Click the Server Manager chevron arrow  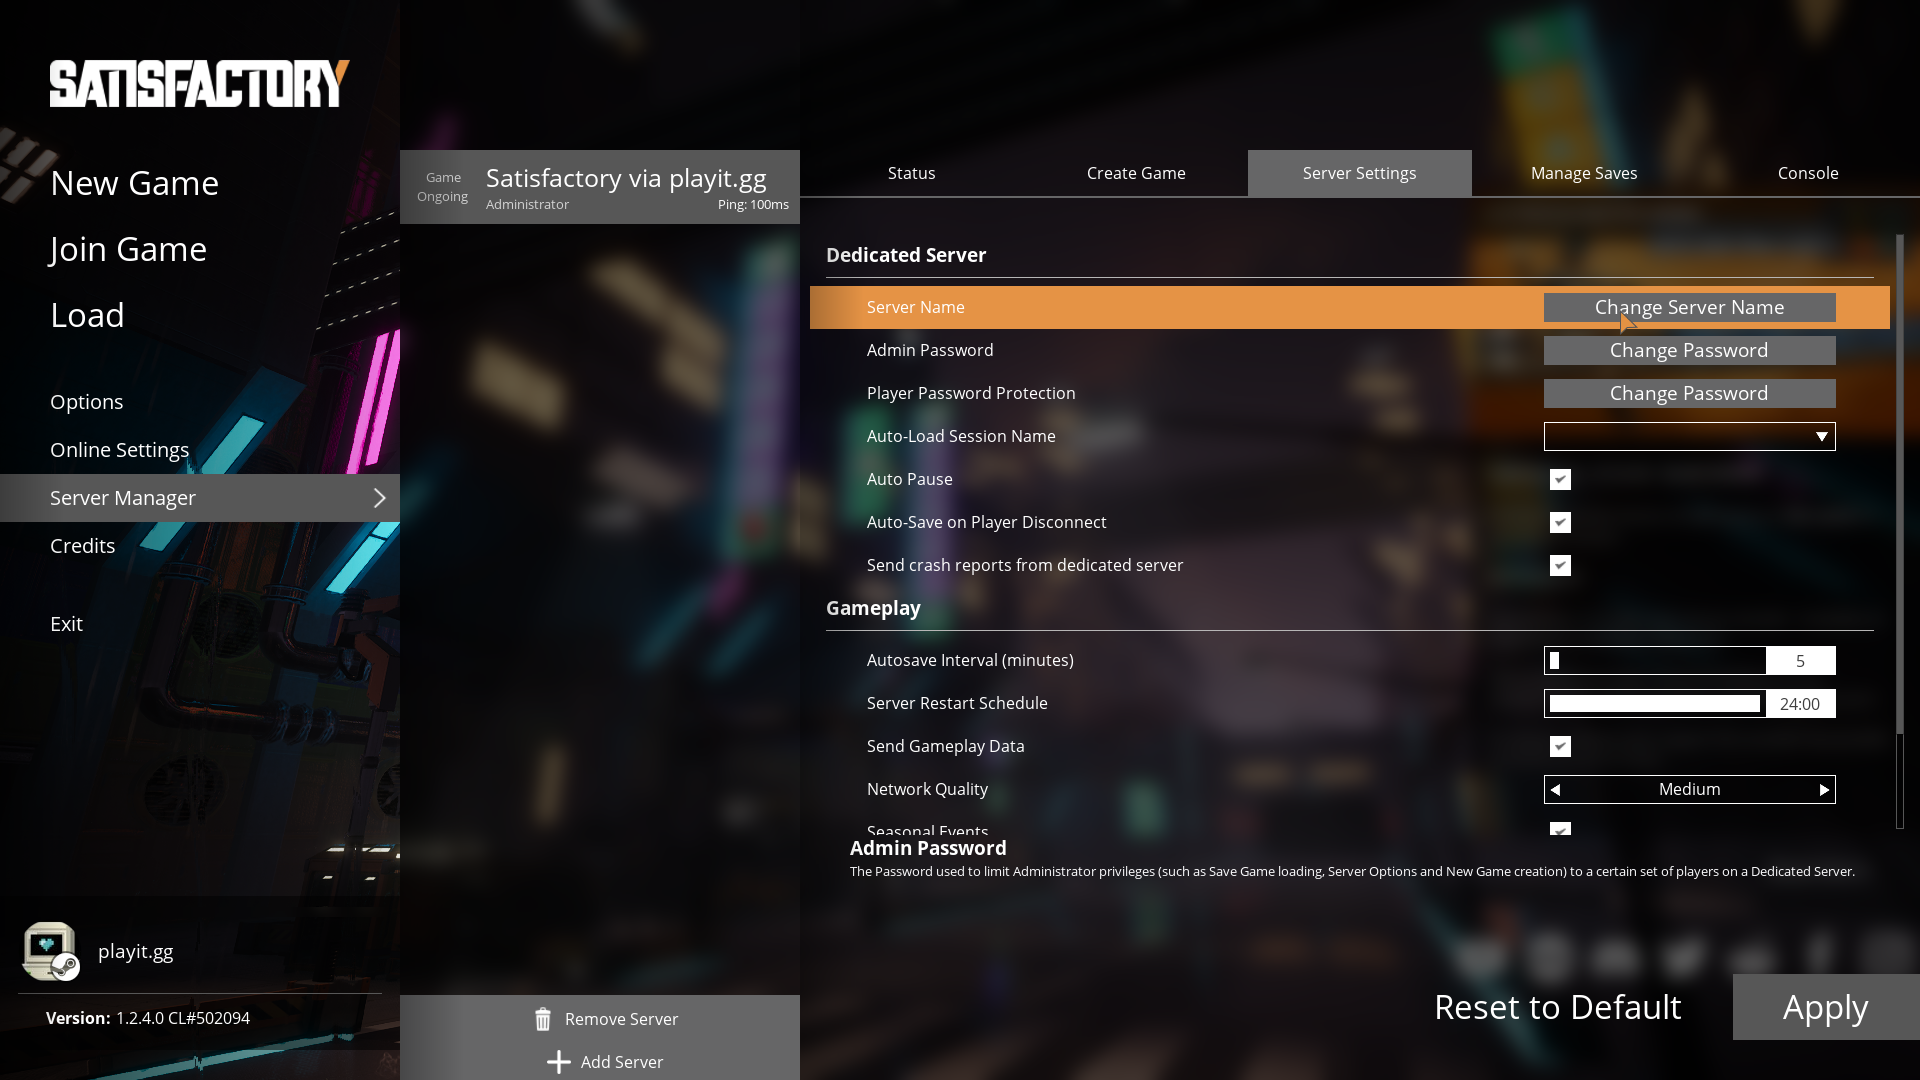click(380, 498)
